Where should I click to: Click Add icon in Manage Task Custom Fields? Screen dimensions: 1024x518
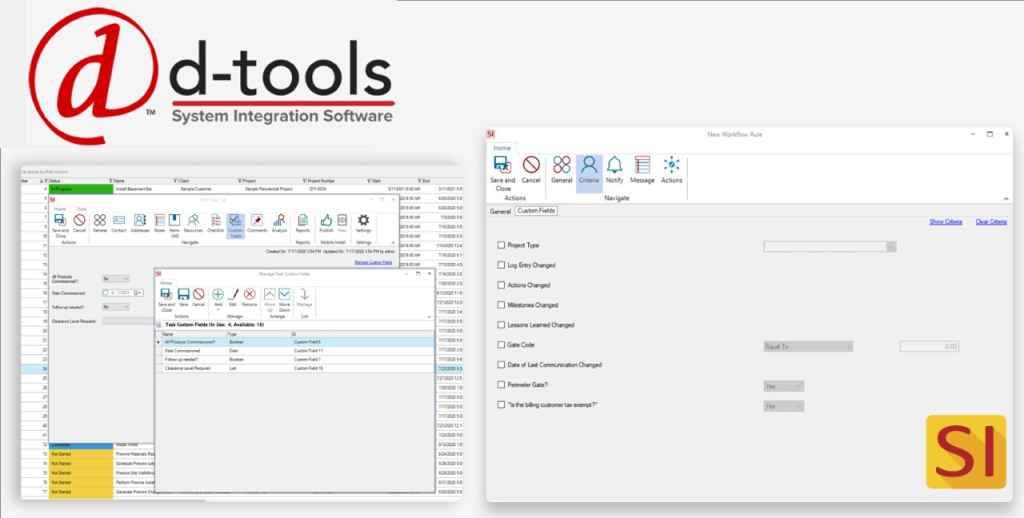coord(218,298)
